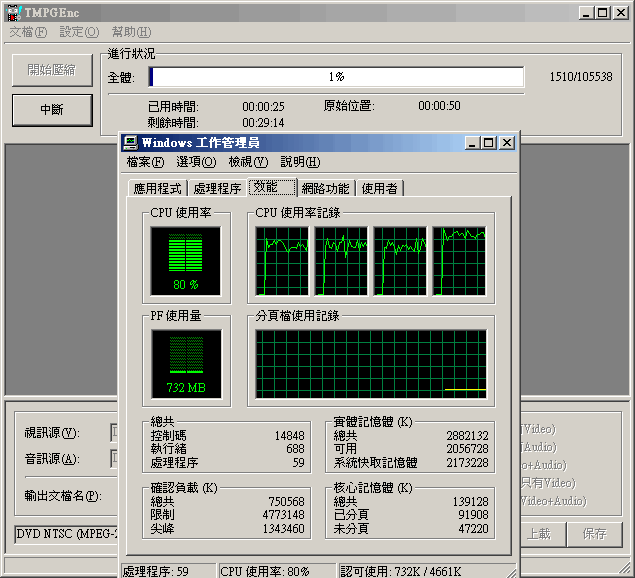The image size is (635, 578).
Task: Click the DVD NTSC (MPEG template field
Action: point(66,534)
